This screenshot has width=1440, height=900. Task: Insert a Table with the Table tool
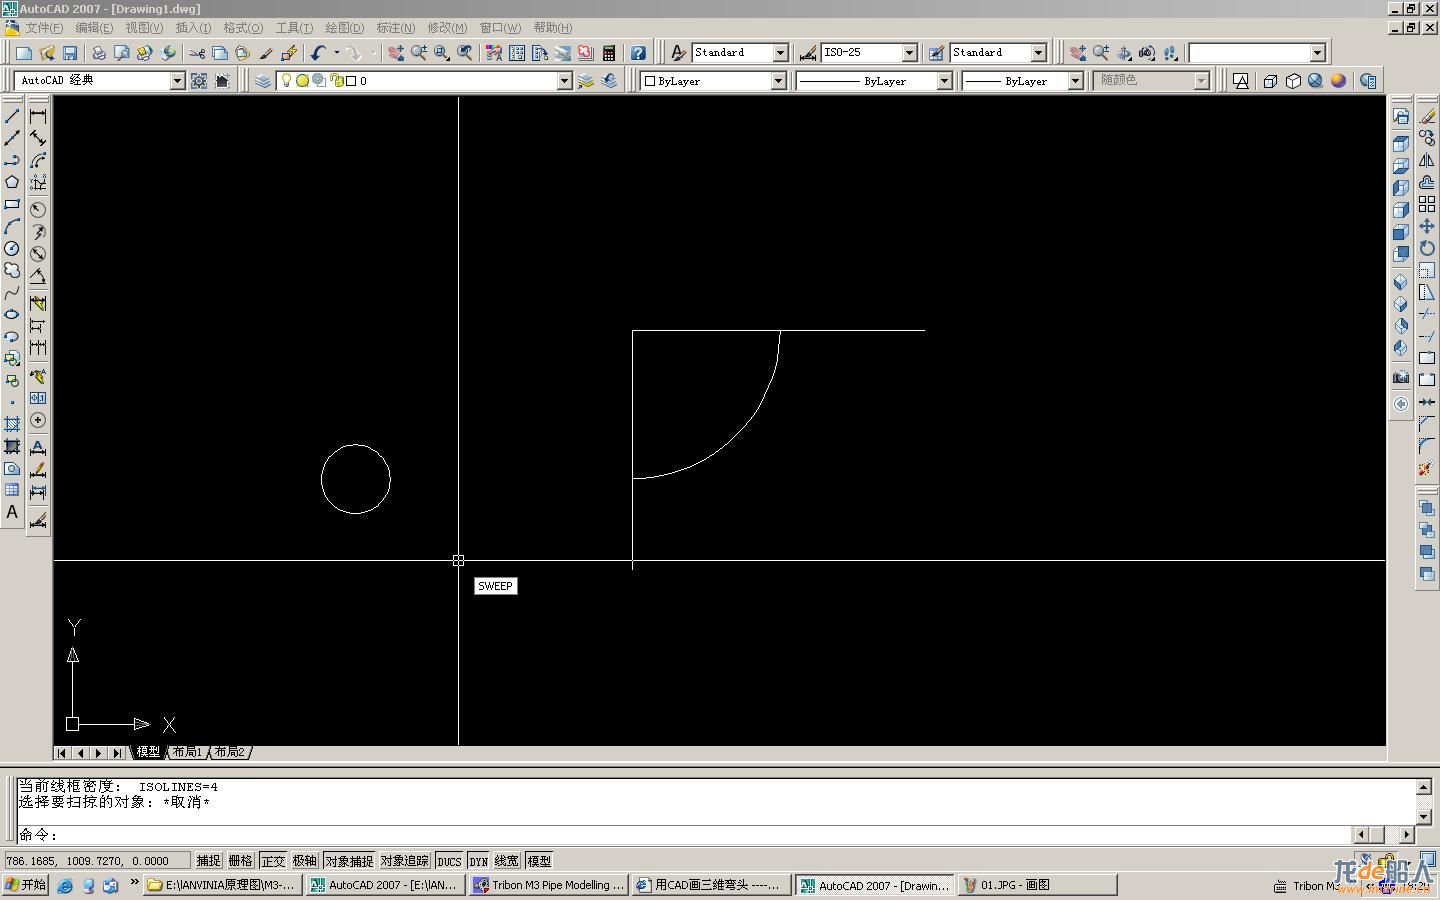(x=12, y=490)
